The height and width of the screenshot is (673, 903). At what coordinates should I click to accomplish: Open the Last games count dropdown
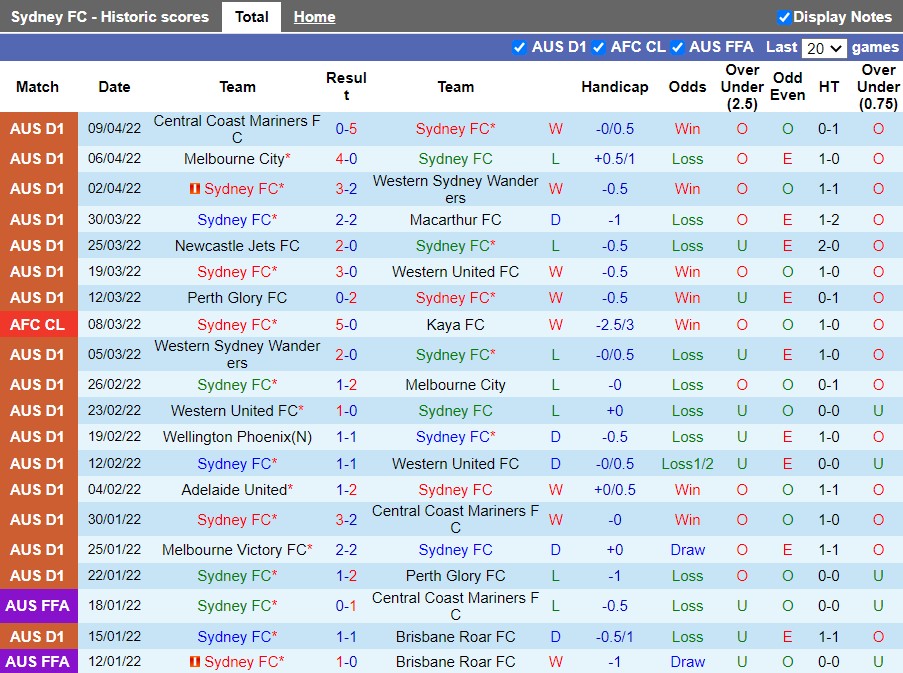[824, 48]
